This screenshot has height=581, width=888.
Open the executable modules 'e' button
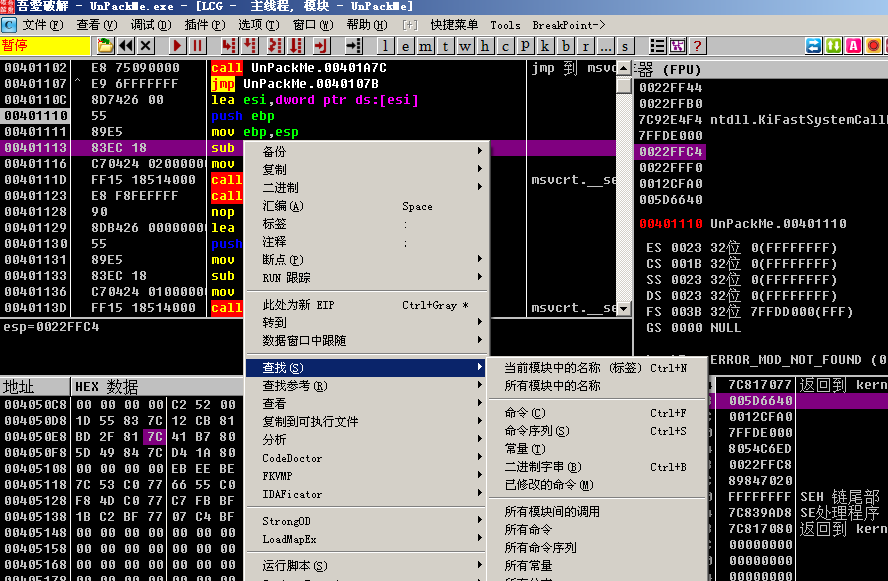click(405, 46)
